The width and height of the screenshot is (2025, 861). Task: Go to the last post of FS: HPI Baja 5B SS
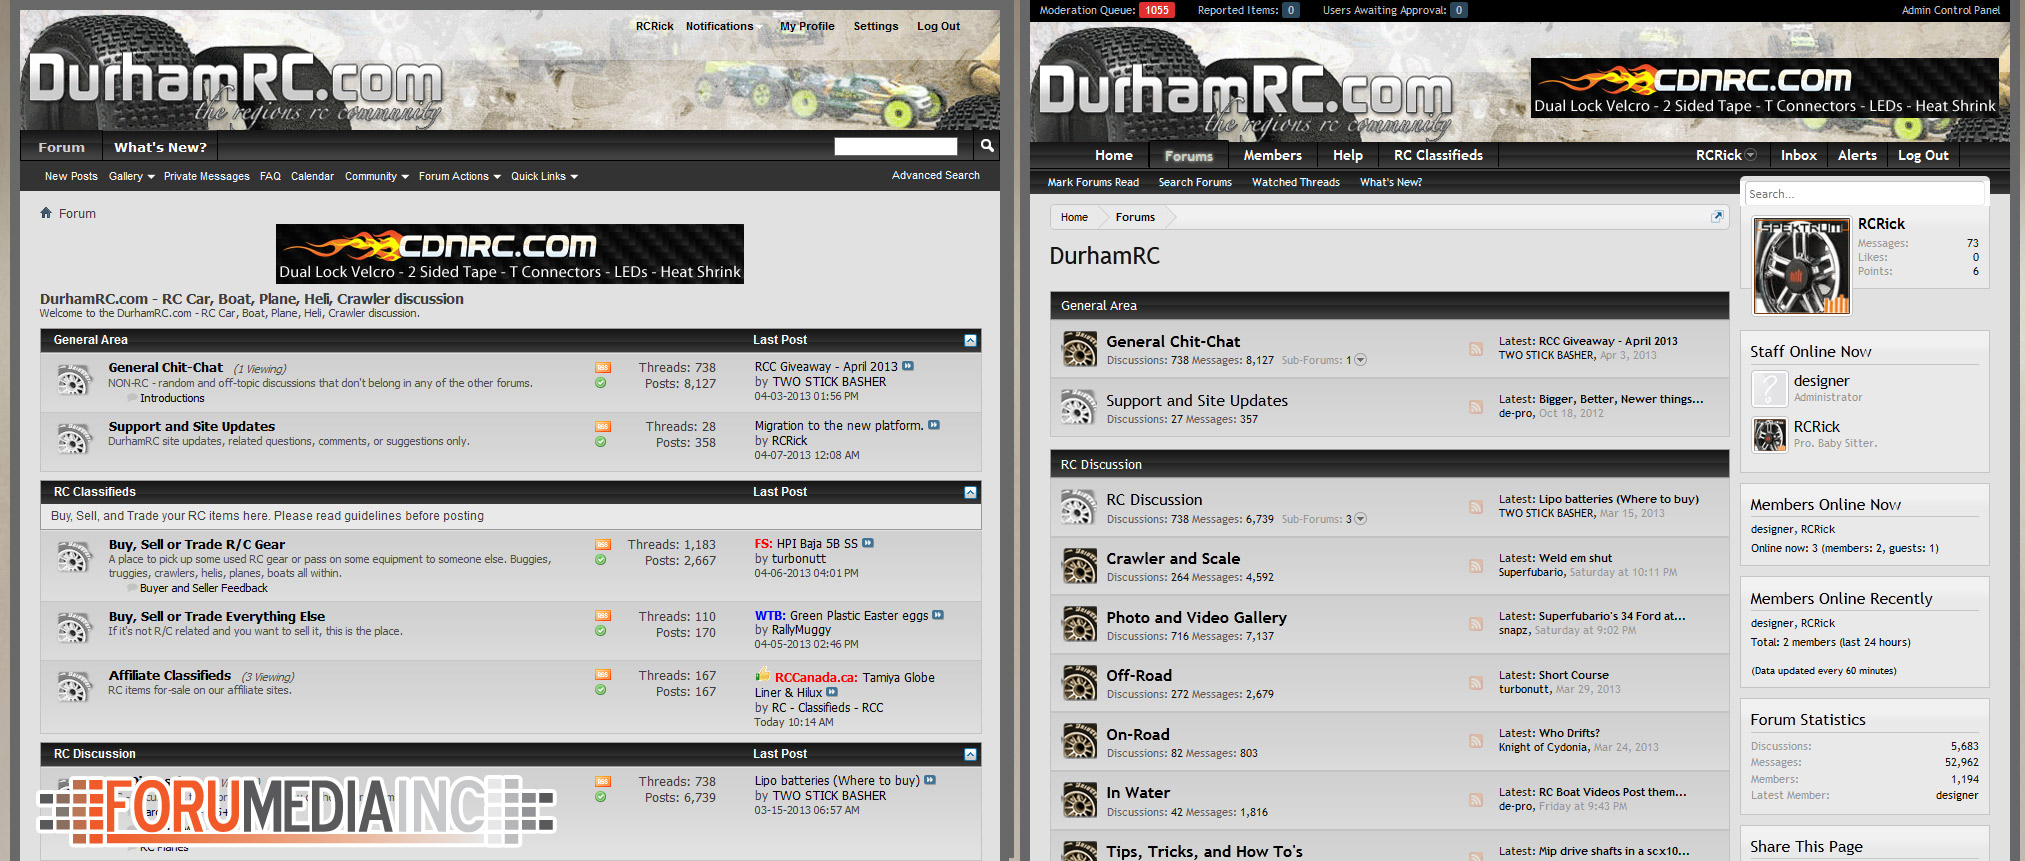[x=868, y=543]
